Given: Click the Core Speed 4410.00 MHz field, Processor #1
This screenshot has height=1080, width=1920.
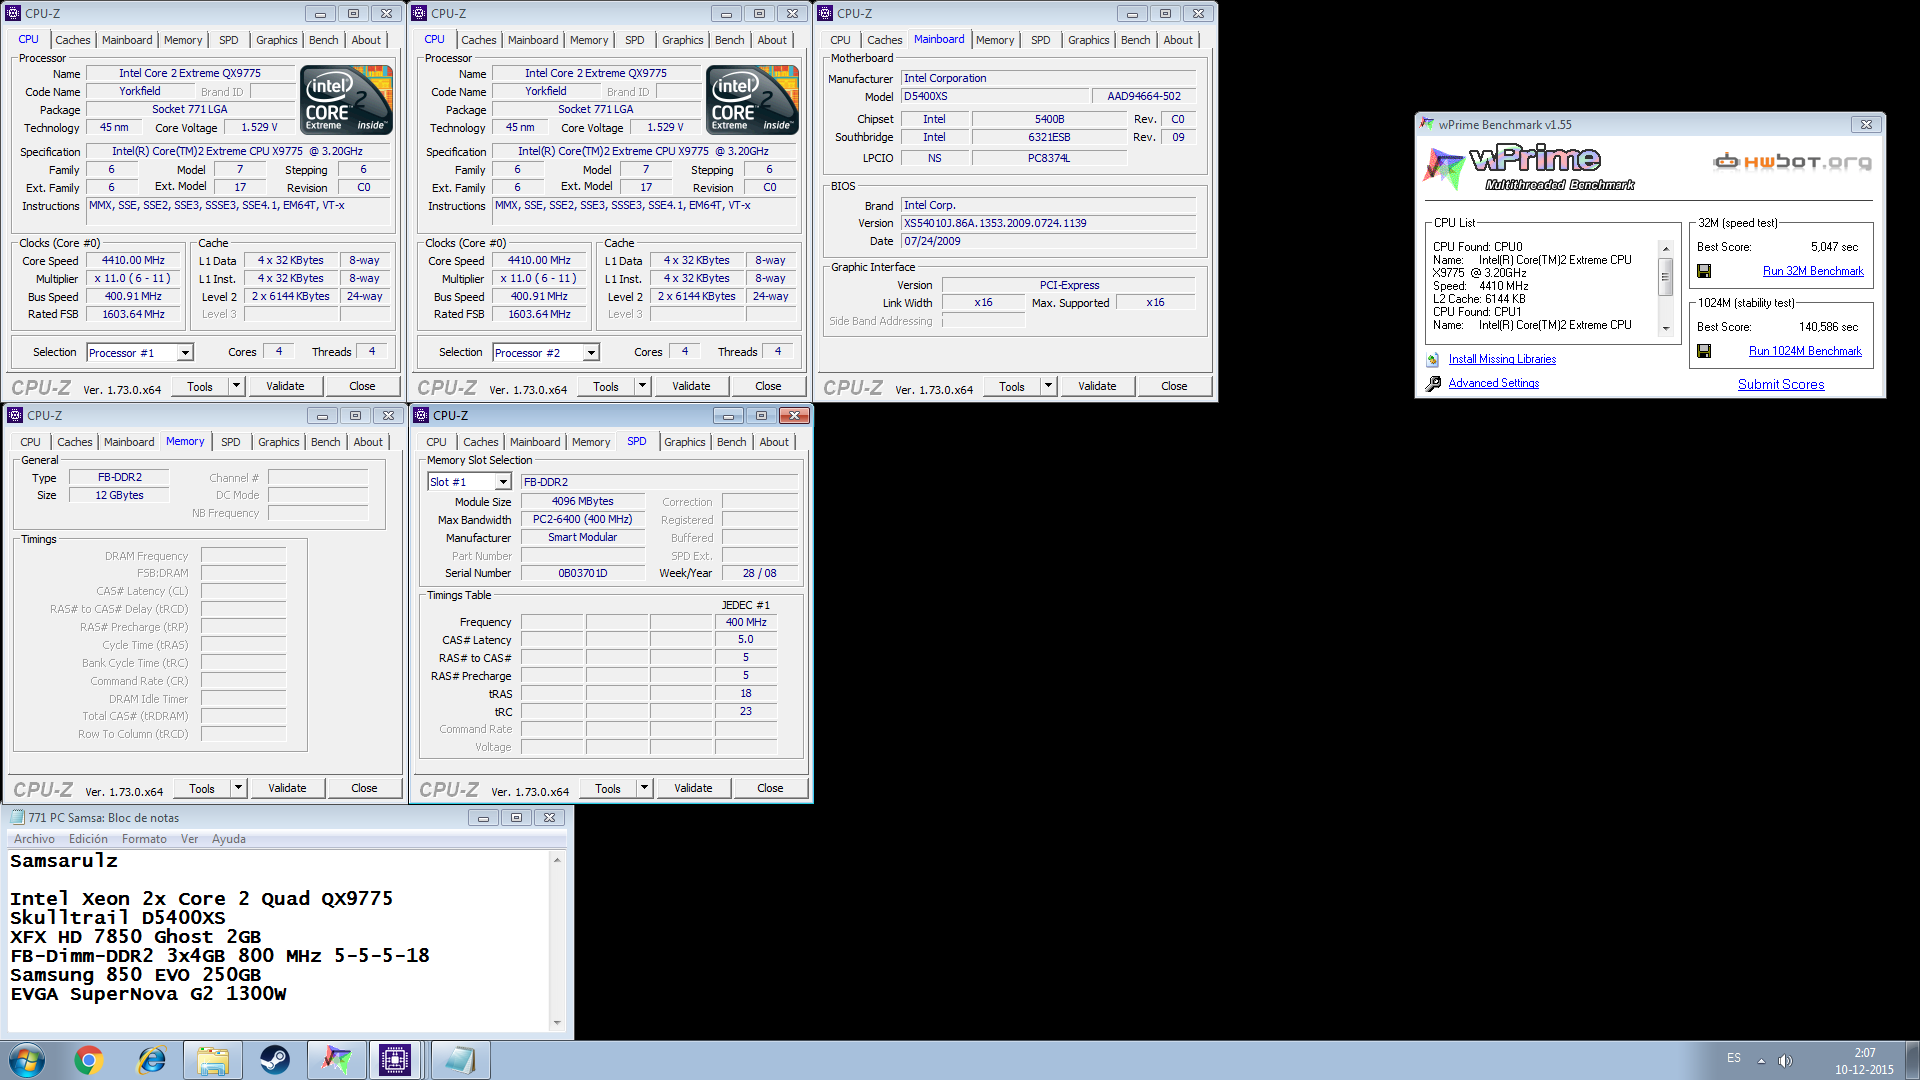Looking at the screenshot, I should click(133, 260).
